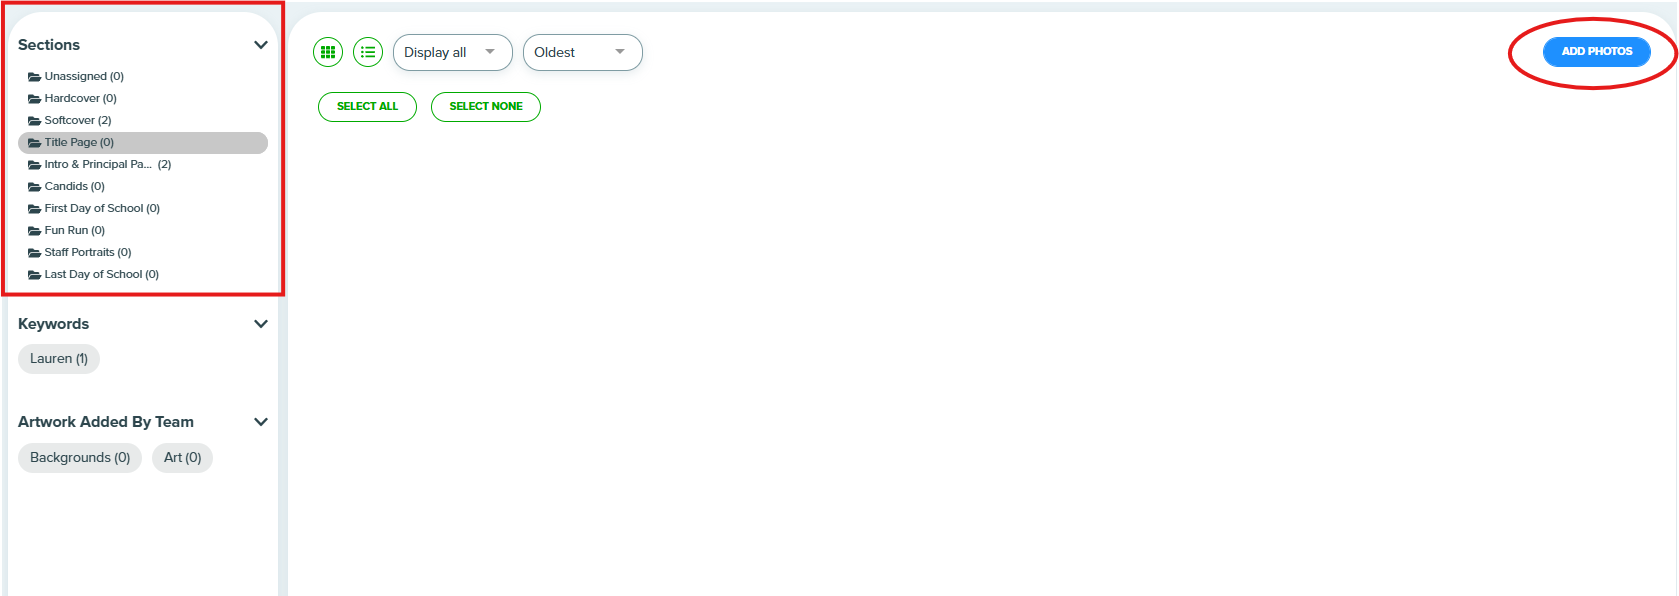
Task: Click the Softcover folder icon
Action: tap(34, 121)
